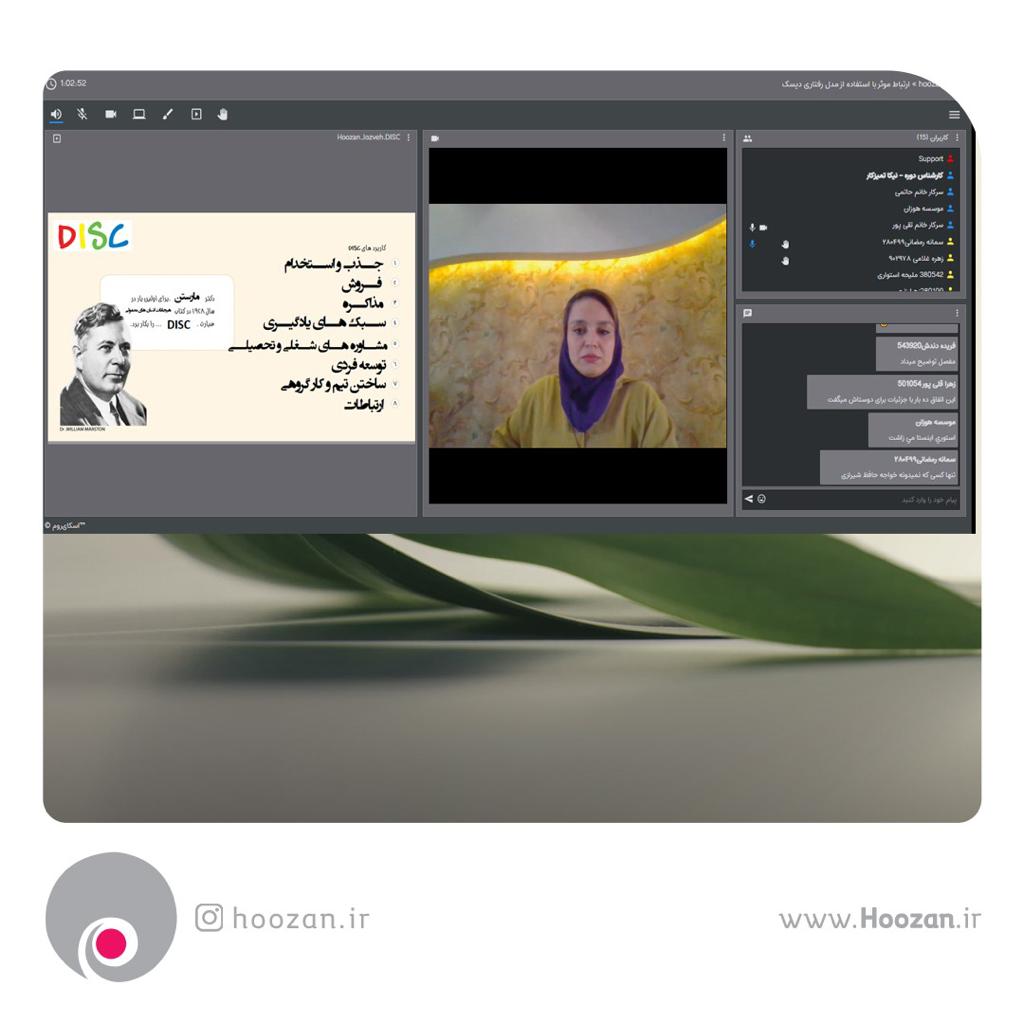Viewport: 1024px width, 1024px height.
Task: Open the emoji picker in chat
Action: point(761,499)
